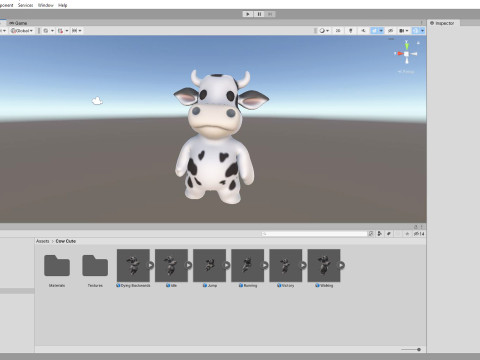Open the grid snapping dropdown arrow
This screenshot has height=360, width=480.
click(x=67, y=31)
